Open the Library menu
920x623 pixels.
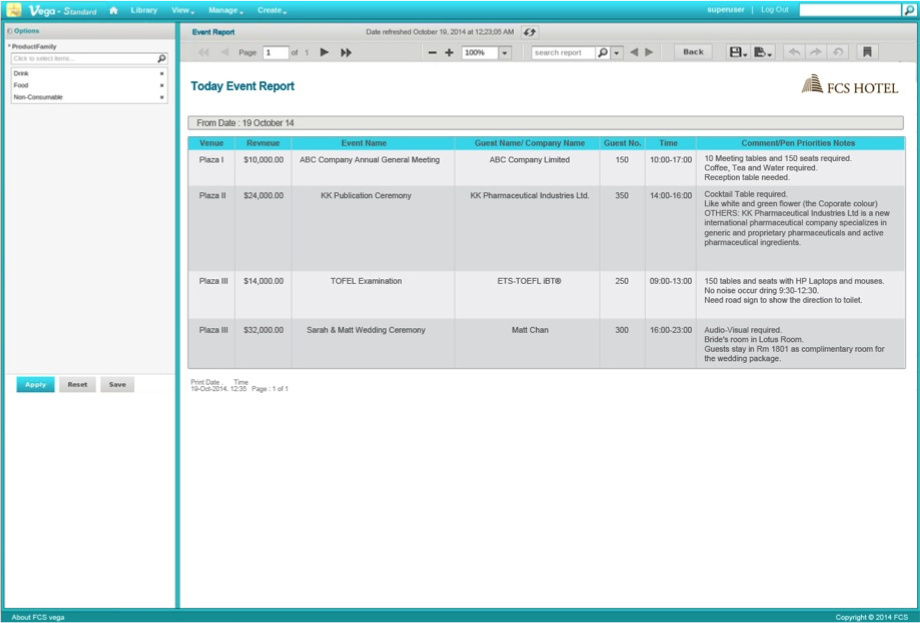coord(144,10)
